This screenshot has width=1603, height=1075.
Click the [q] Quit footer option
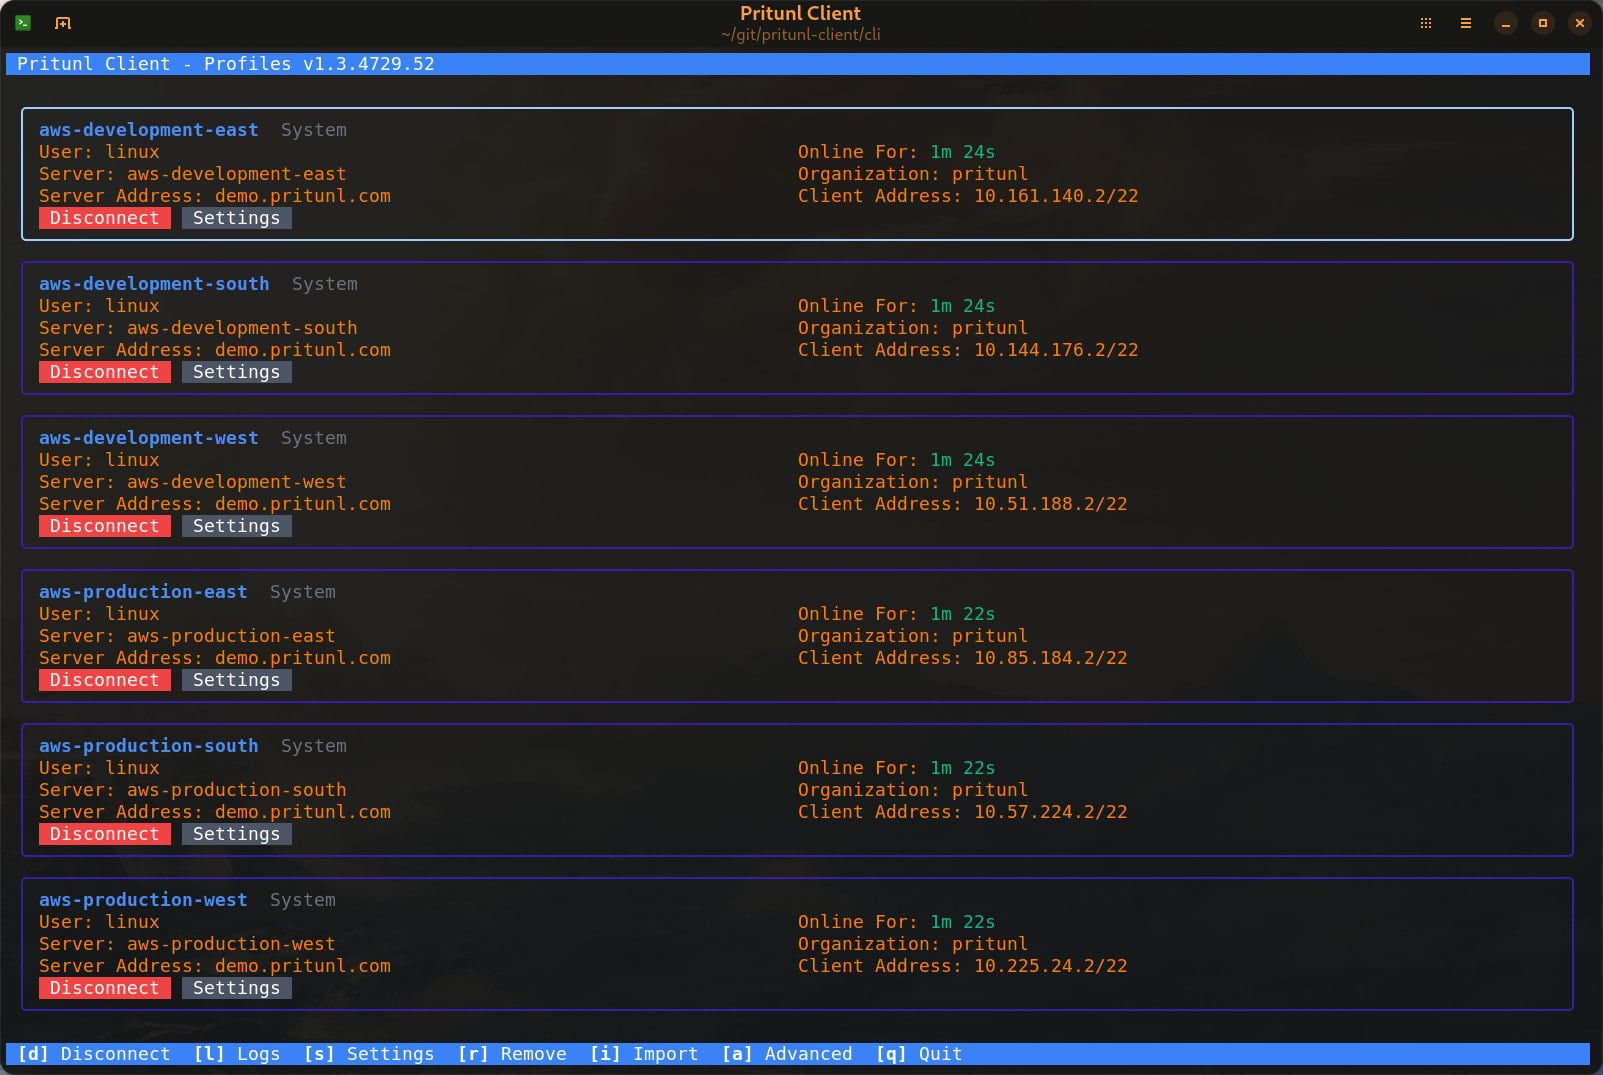pyautogui.click(x=919, y=1054)
